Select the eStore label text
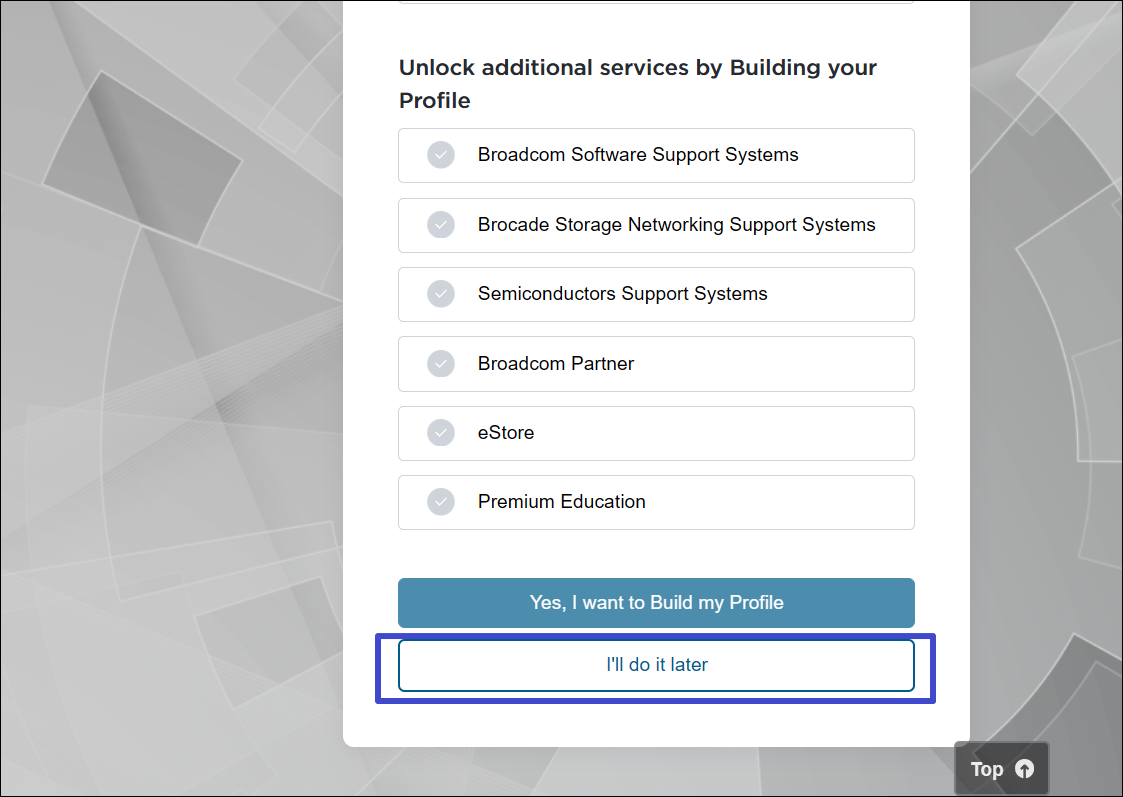Viewport: 1123px width, 797px height. [506, 433]
